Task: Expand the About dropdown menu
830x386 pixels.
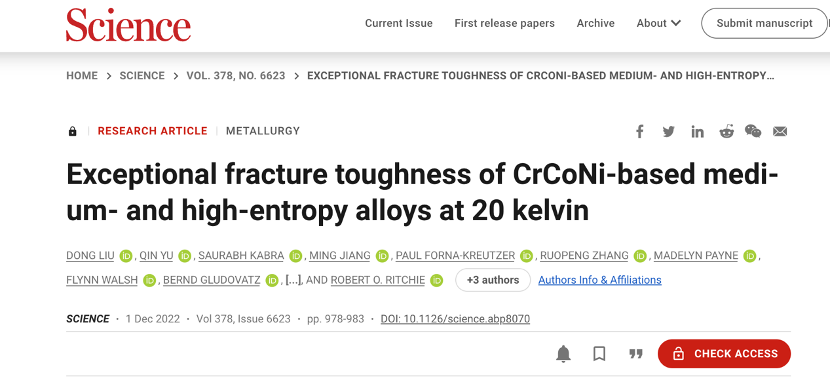Action: pos(658,23)
